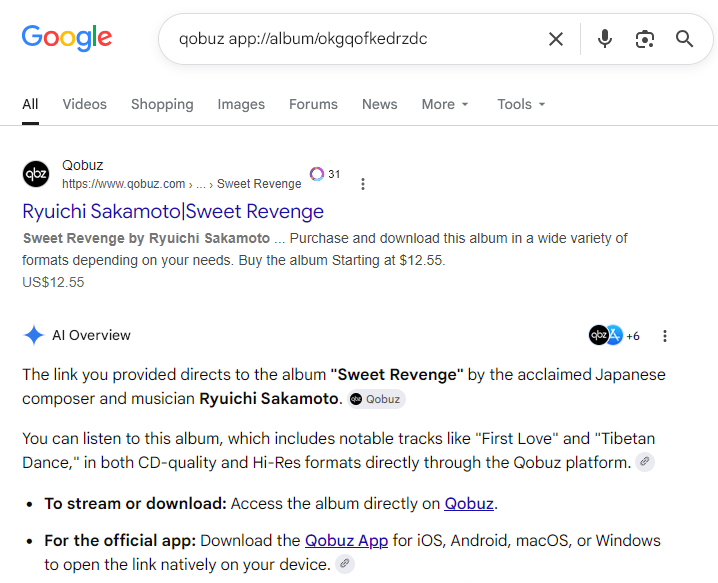
Task: Click link icon after natively on your device
Action: coord(345,564)
